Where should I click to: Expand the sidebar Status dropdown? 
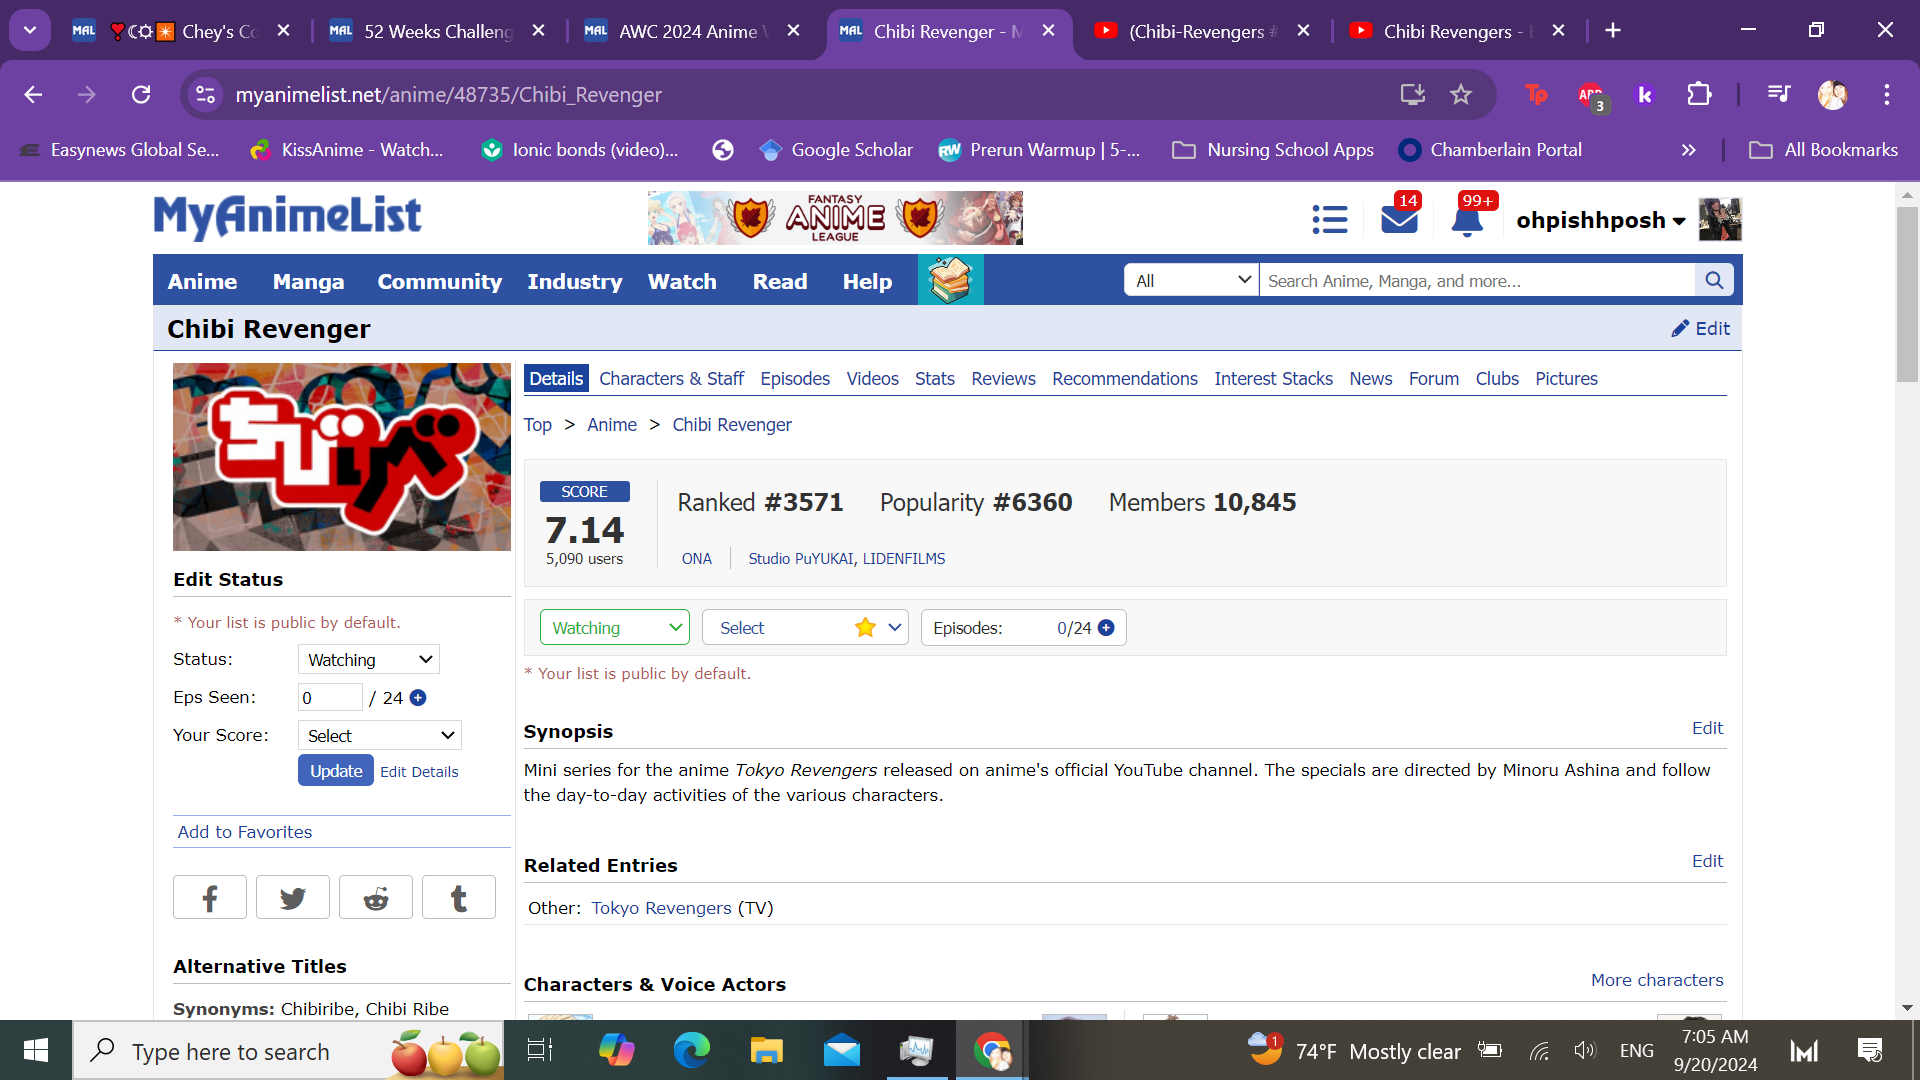point(369,660)
